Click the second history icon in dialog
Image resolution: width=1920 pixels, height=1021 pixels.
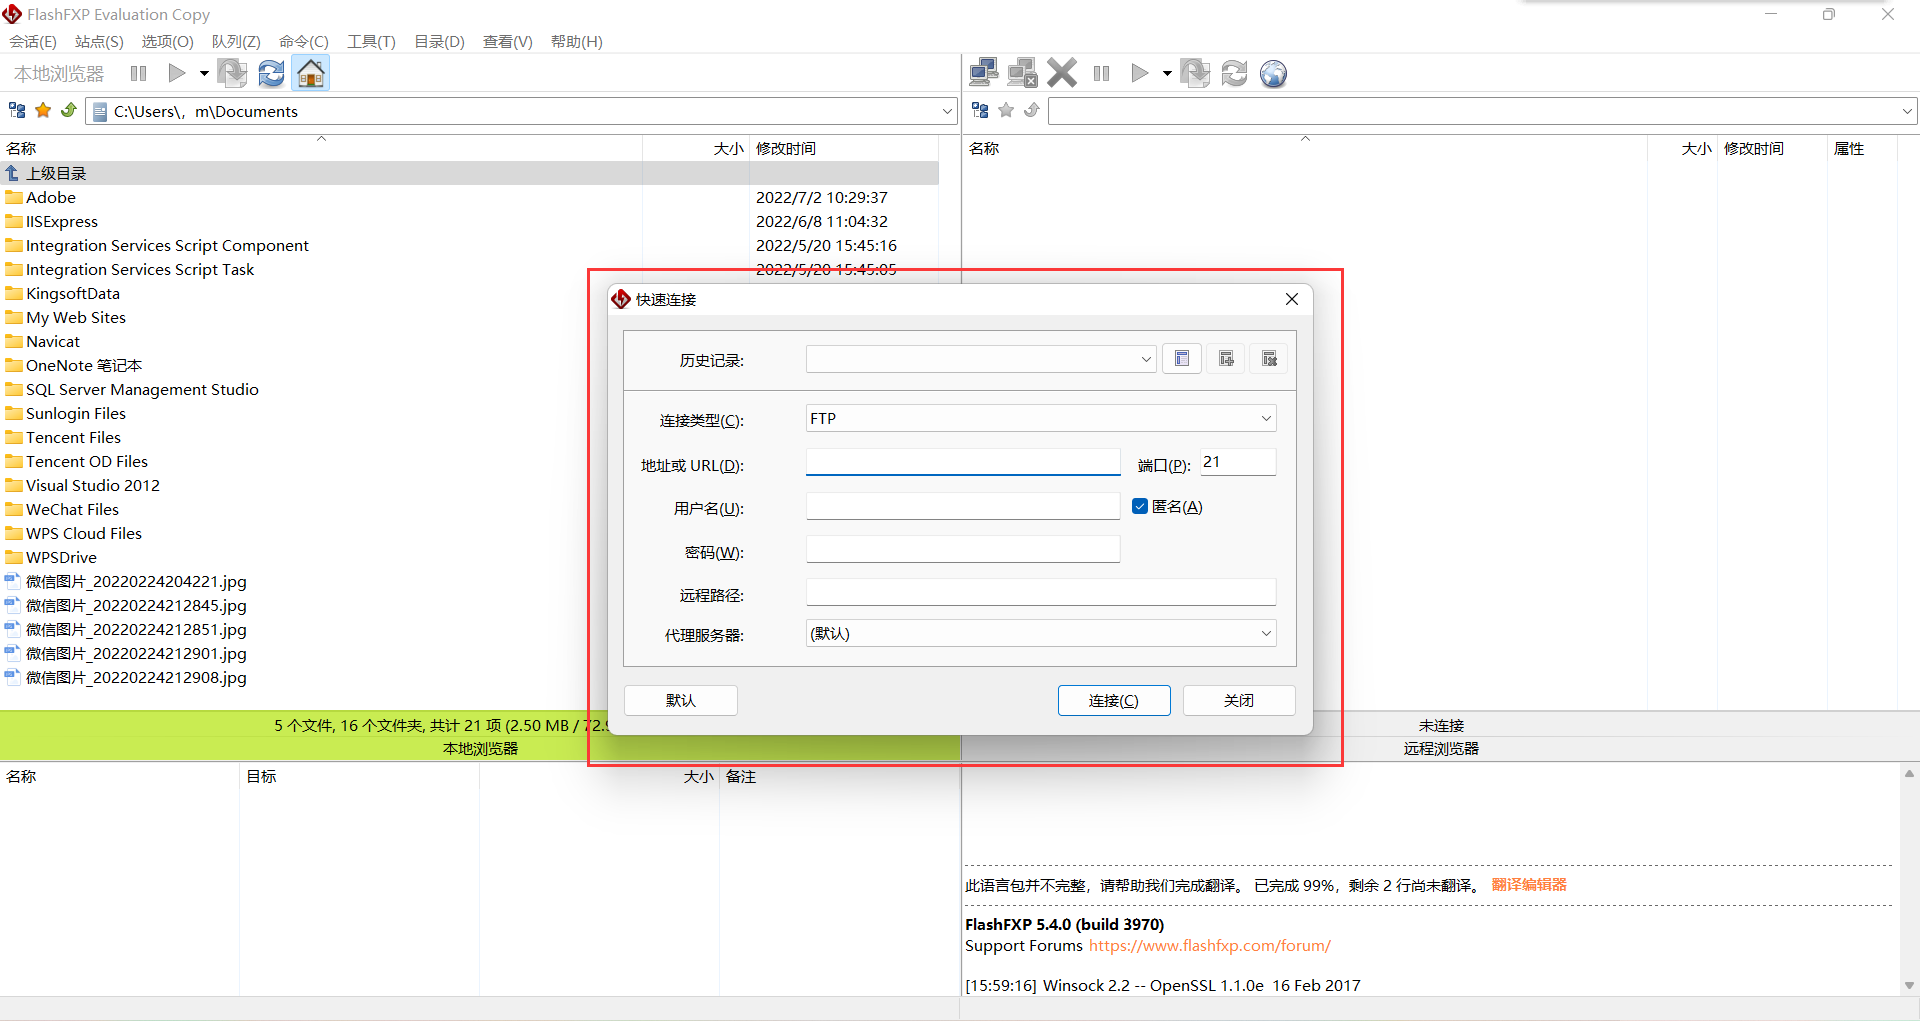coord(1226,358)
